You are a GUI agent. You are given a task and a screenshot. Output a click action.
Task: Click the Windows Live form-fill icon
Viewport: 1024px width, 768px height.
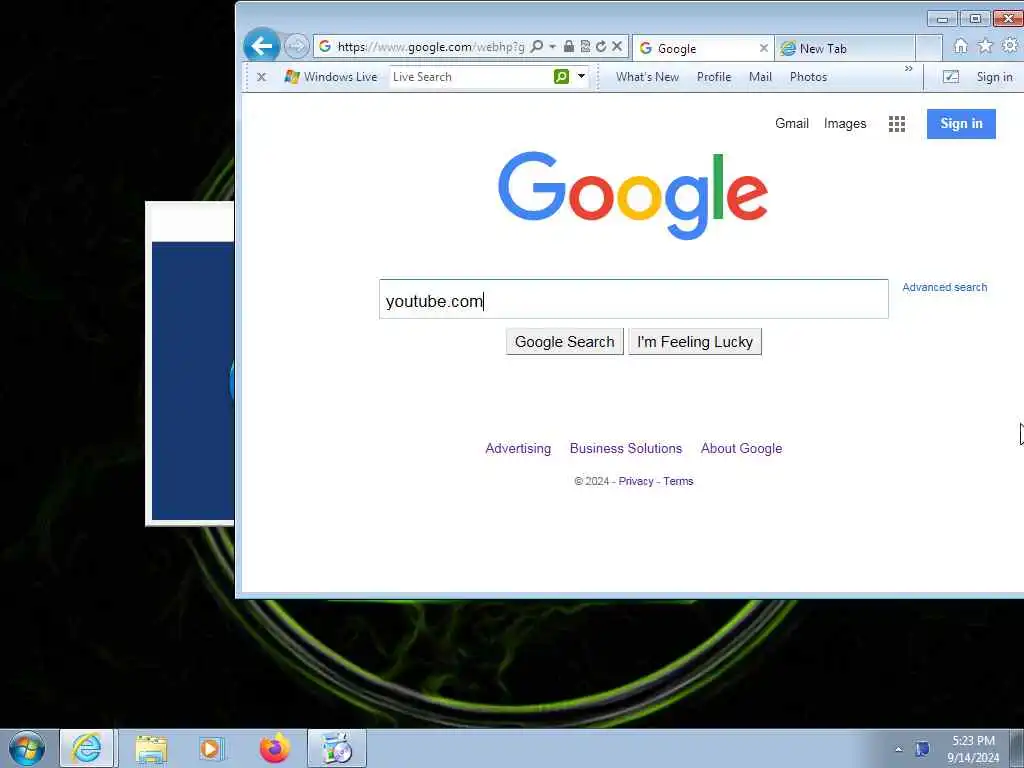coord(951,77)
